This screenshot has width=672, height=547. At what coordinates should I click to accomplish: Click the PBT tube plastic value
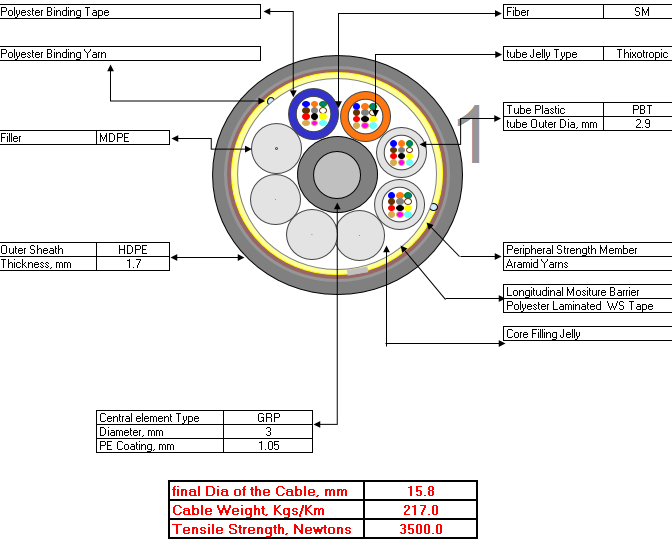click(x=638, y=109)
